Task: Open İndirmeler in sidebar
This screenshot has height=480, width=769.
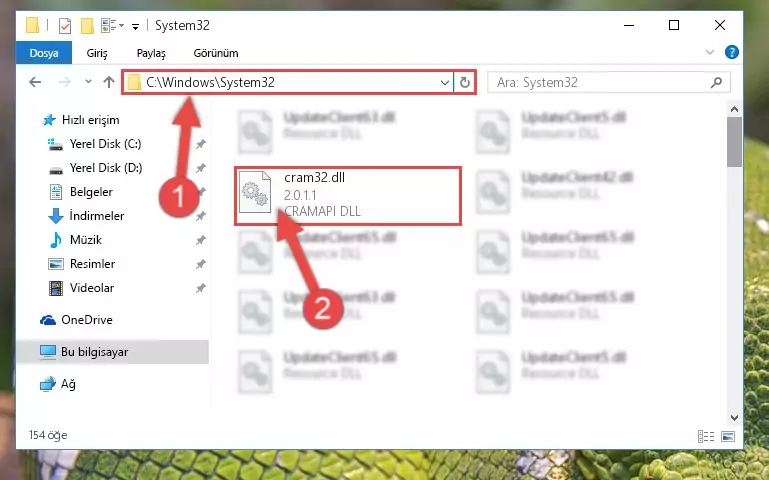Action: [97, 216]
